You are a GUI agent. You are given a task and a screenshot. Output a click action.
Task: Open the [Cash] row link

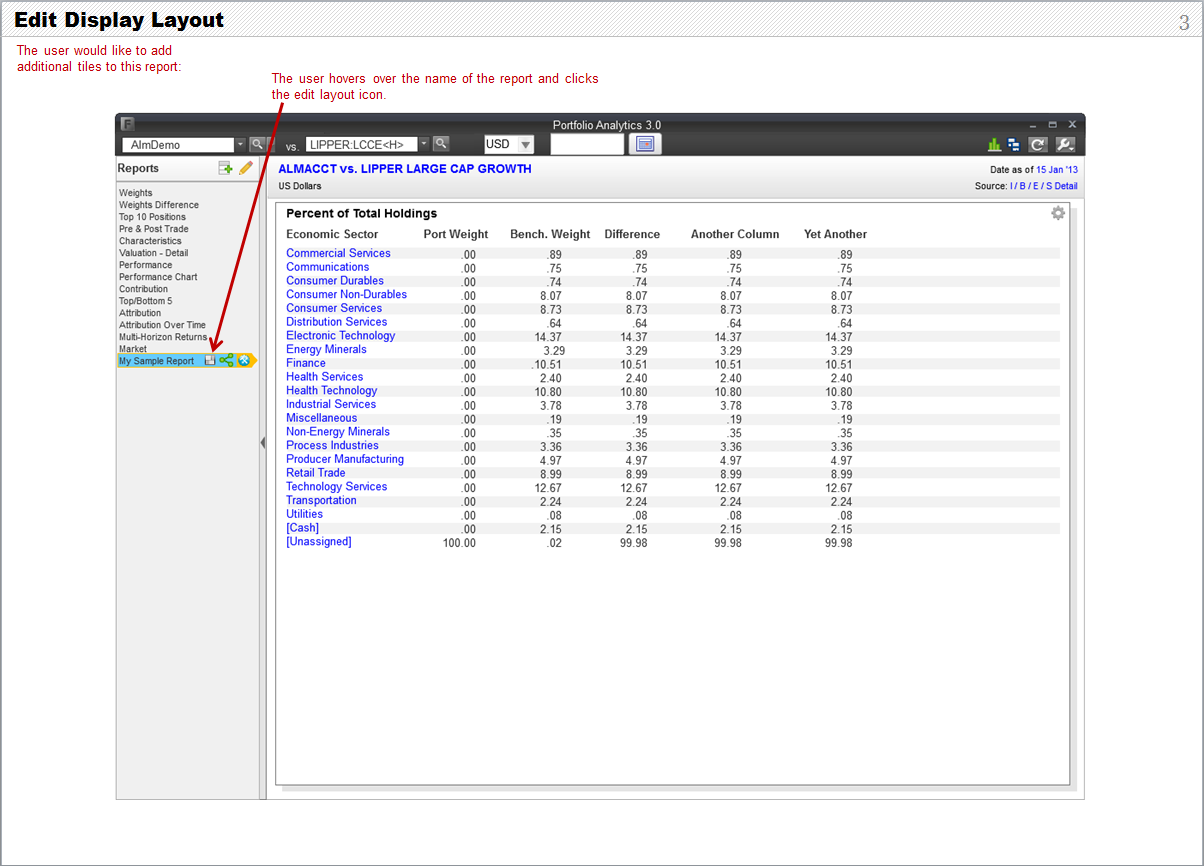pos(303,528)
